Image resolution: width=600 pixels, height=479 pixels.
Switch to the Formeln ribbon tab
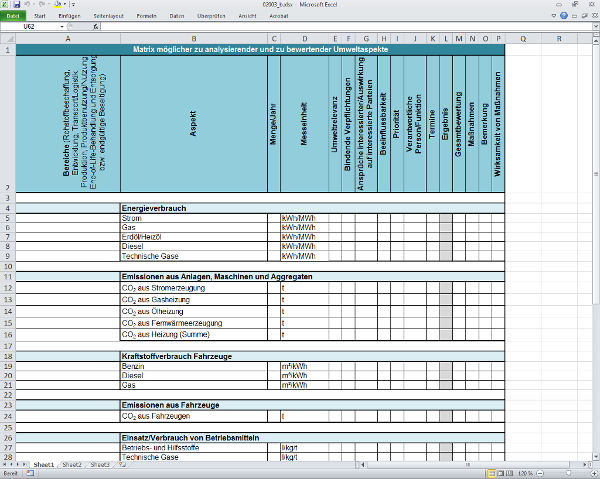(x=146, y=17)
